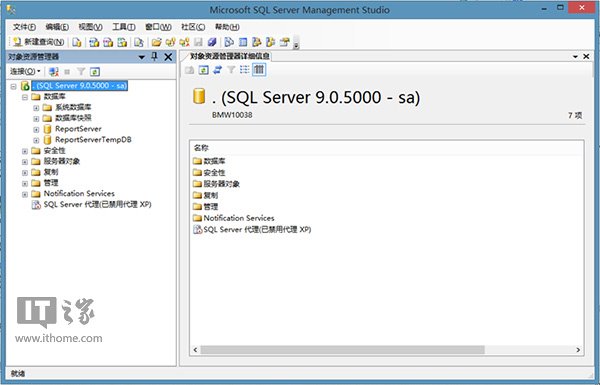
Task: Expand the ReportServer database node
Action: [x=36, y=129]
